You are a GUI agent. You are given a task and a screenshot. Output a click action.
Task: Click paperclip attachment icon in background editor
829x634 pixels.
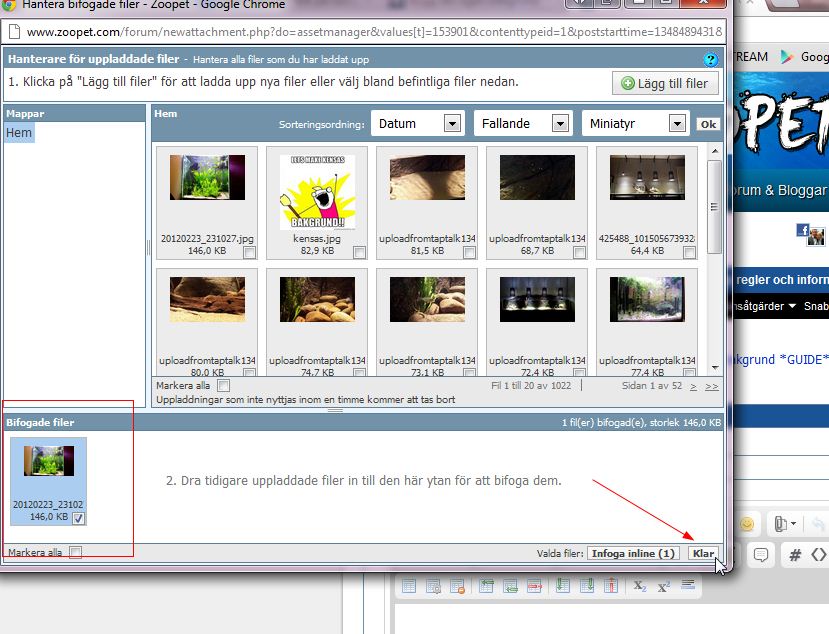[780, 523]
